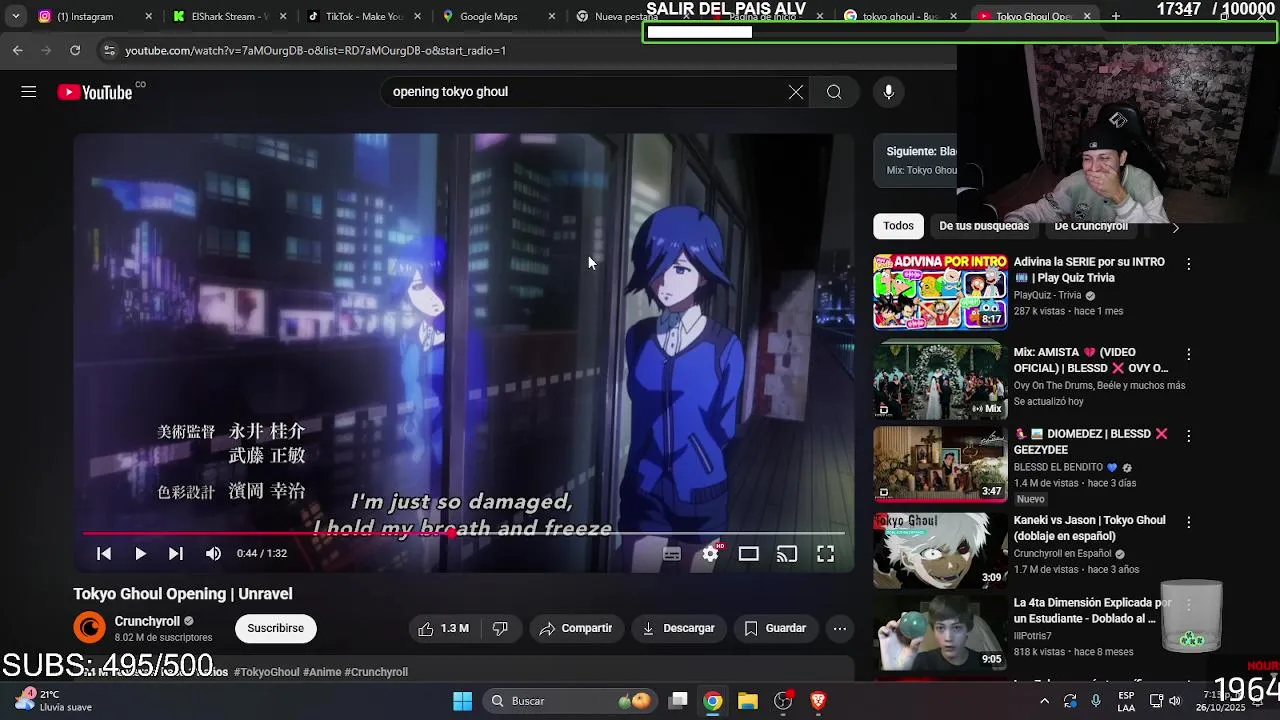Mute the video volume
The height and width of the screenshot is (720, 1280).
[x=213, y=553]
